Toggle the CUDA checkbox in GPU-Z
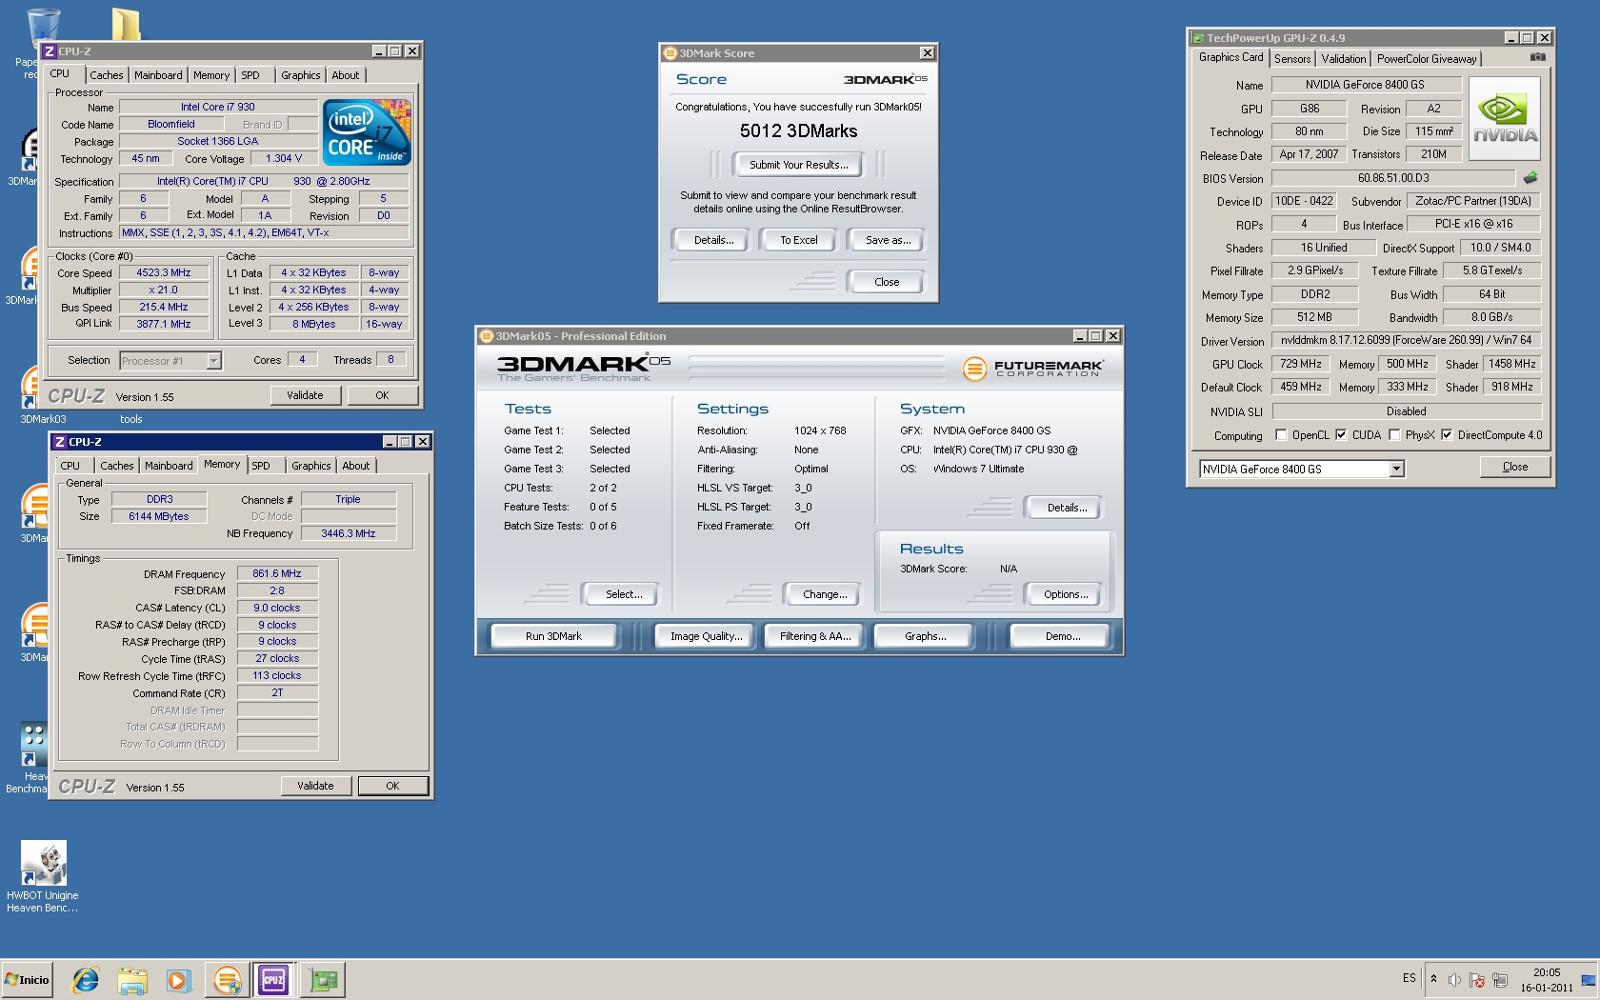 click(x=1340, y=435)
